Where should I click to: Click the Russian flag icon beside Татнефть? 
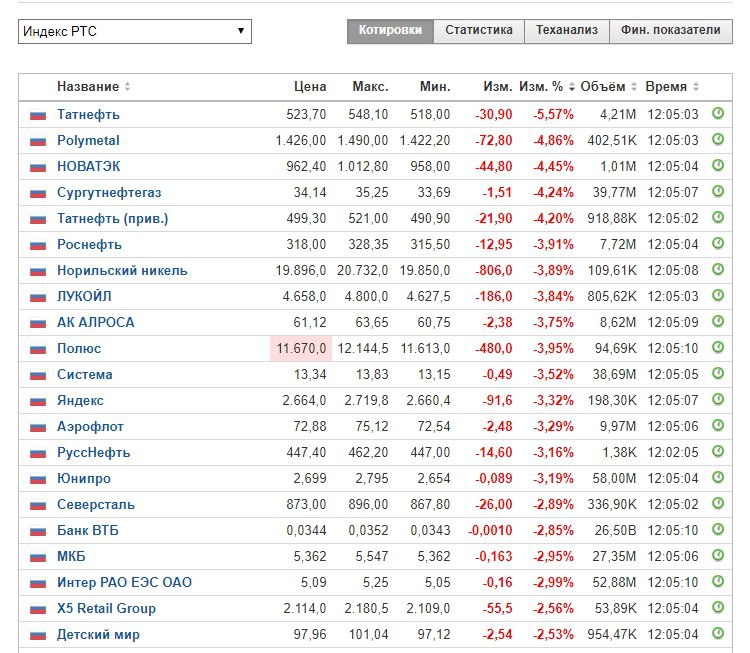(x=38, y=115)
